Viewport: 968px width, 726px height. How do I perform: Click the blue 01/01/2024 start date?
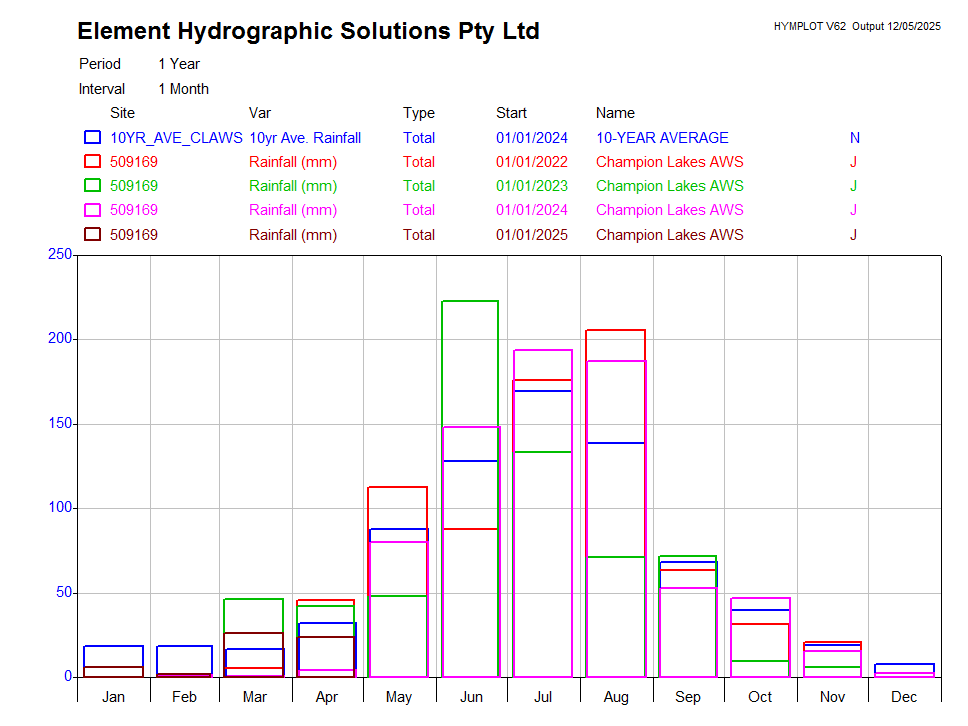point(532,138)
